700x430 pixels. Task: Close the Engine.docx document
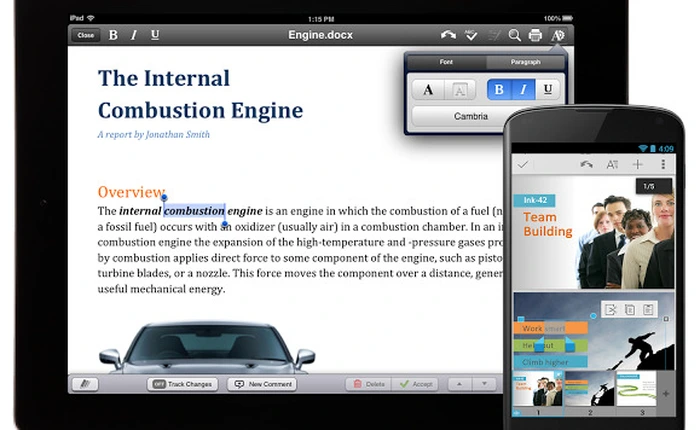point(85,35)
